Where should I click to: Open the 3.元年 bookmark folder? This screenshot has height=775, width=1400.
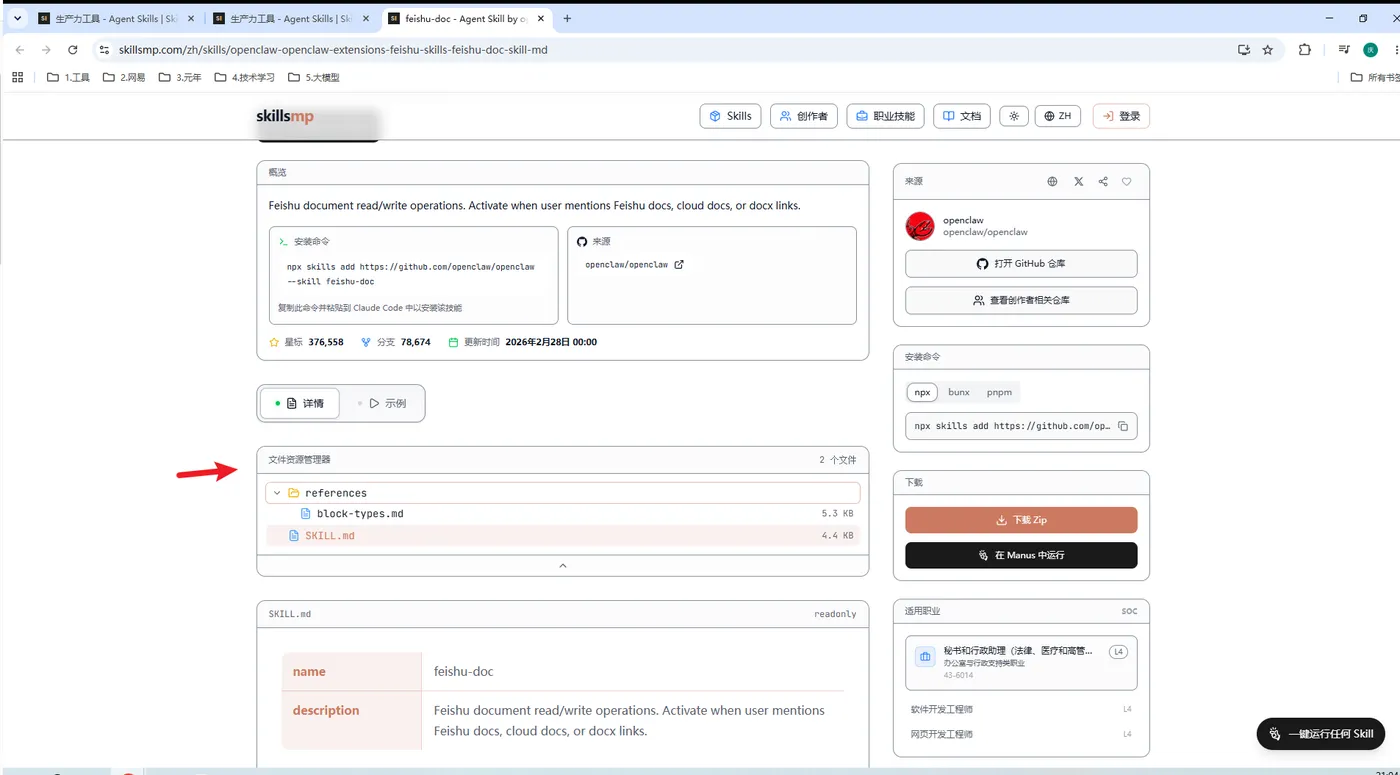[180, 77]
